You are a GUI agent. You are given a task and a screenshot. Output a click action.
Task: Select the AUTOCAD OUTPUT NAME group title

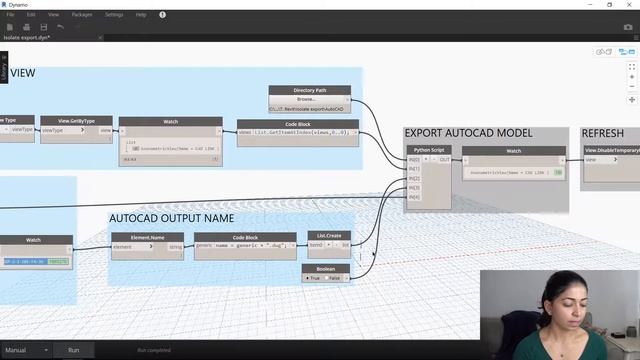171,218
